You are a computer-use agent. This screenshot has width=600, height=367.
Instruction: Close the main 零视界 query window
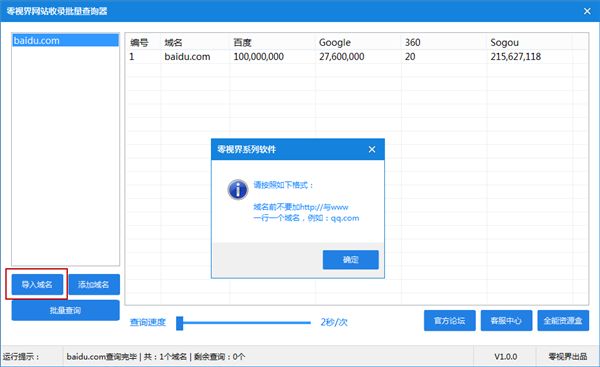[x=587, y=11]
